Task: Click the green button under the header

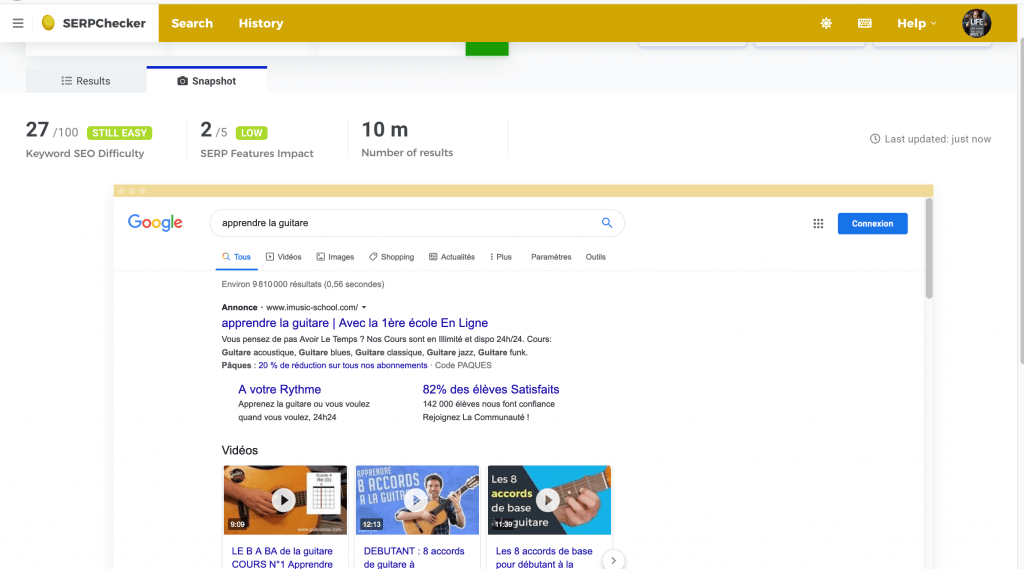Action: coord(487,49)
